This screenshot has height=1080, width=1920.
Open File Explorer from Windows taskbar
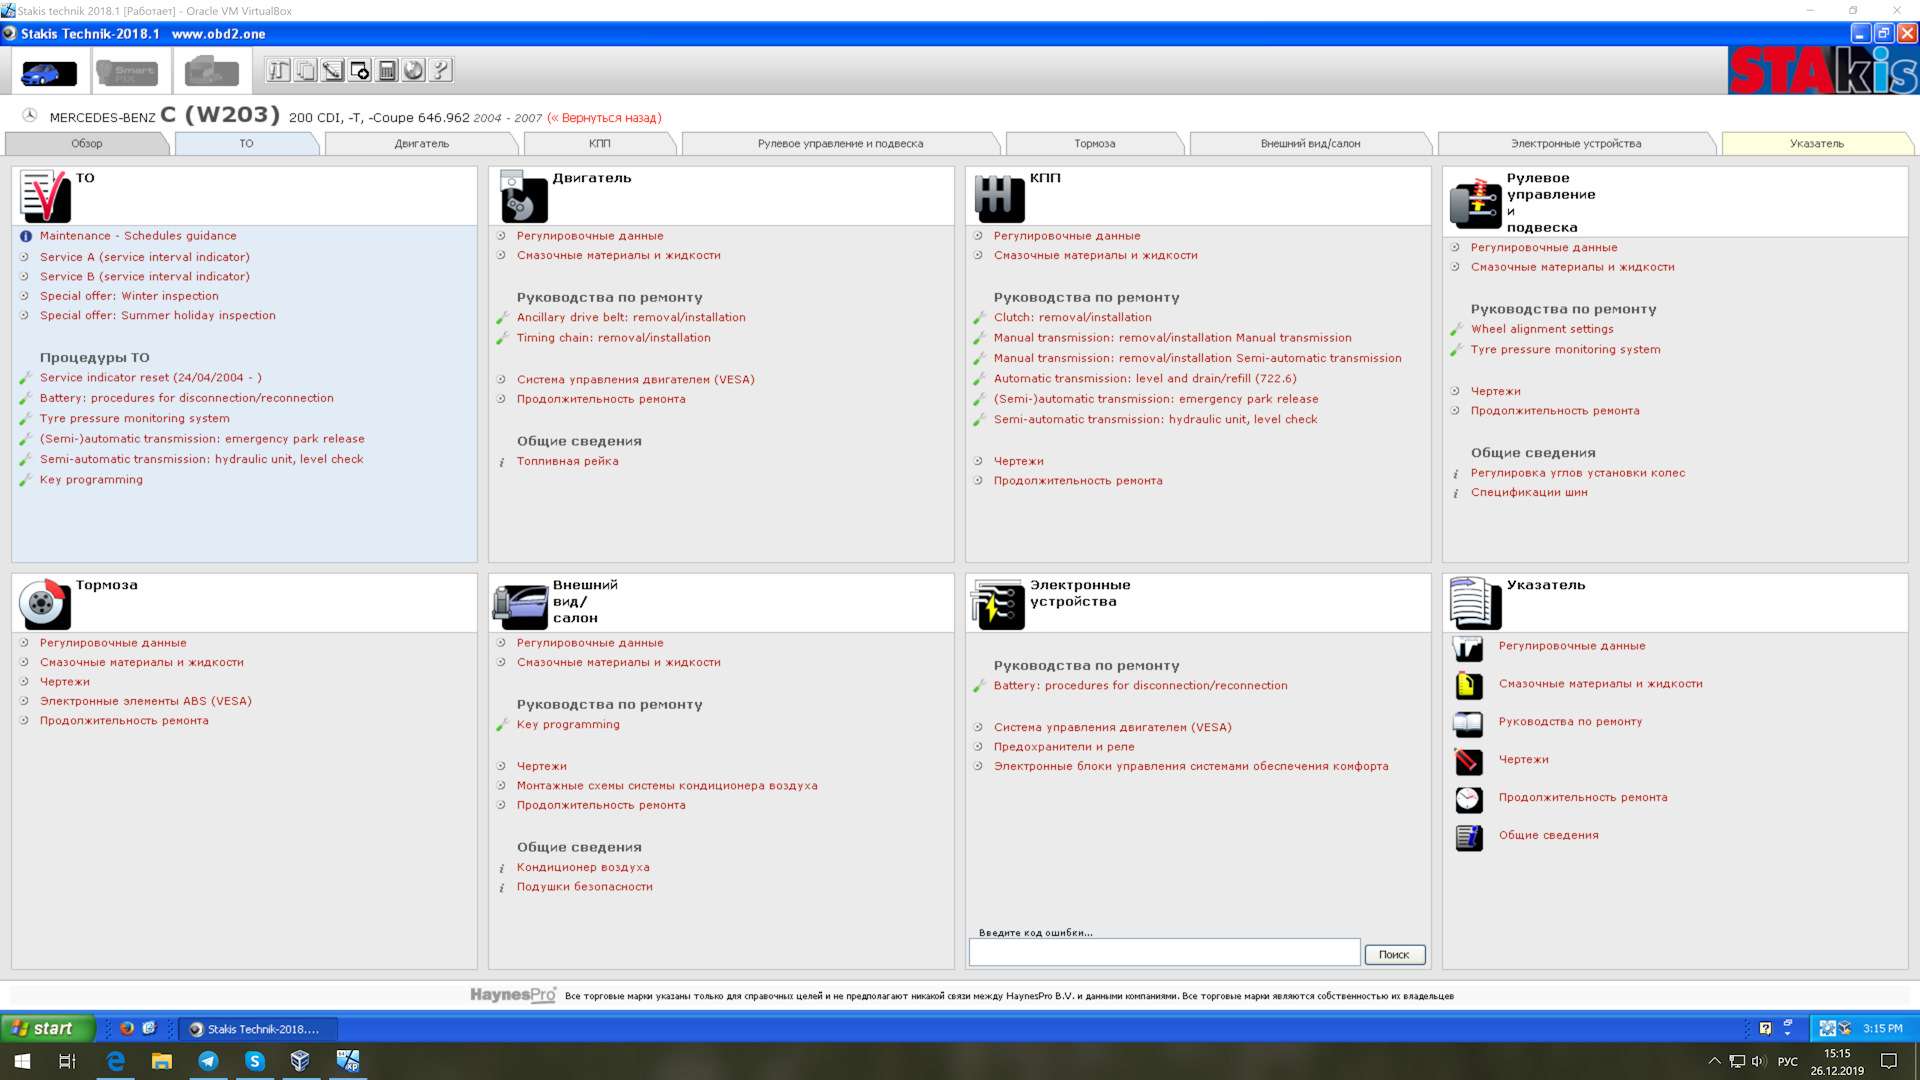162,1061
